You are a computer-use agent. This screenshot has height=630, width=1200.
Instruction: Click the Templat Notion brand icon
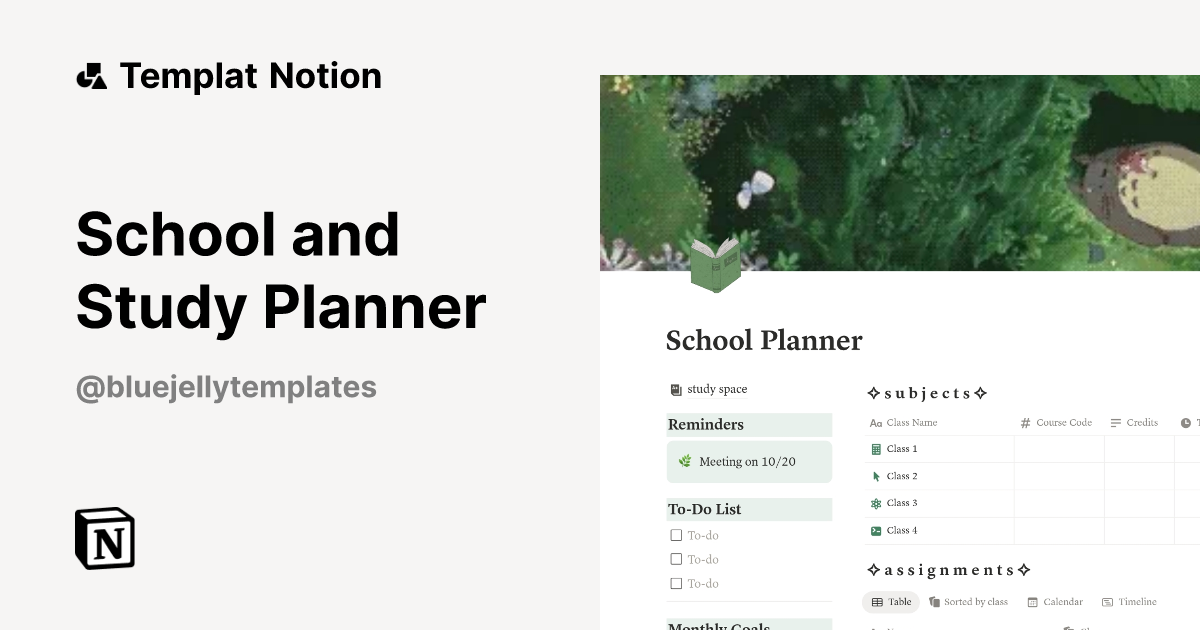pos(92,75)
